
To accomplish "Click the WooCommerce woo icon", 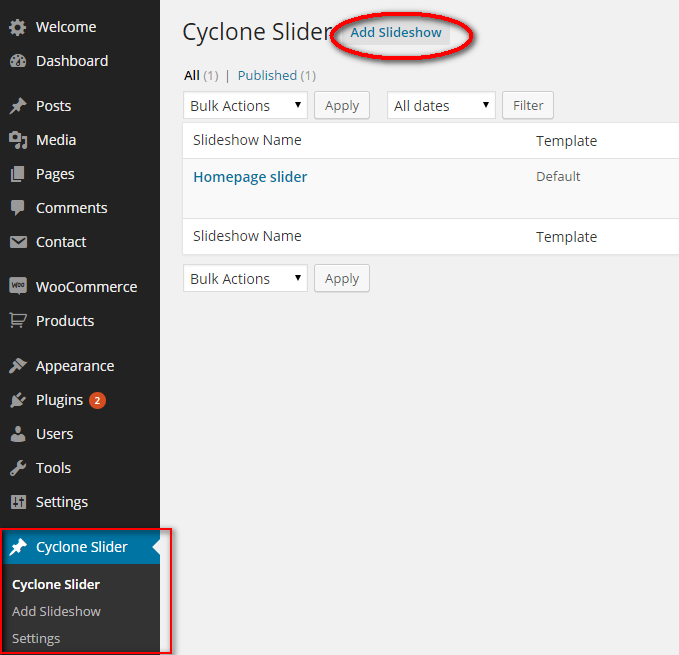I will [18, 286].
